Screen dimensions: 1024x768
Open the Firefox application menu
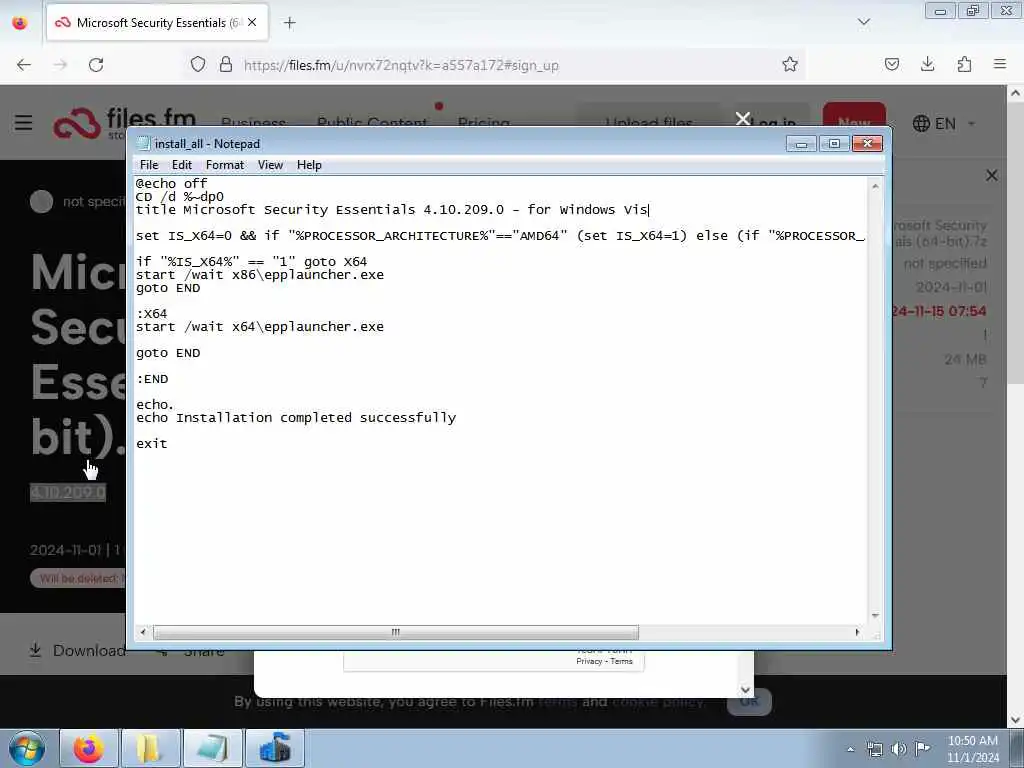tap(999, 65)
